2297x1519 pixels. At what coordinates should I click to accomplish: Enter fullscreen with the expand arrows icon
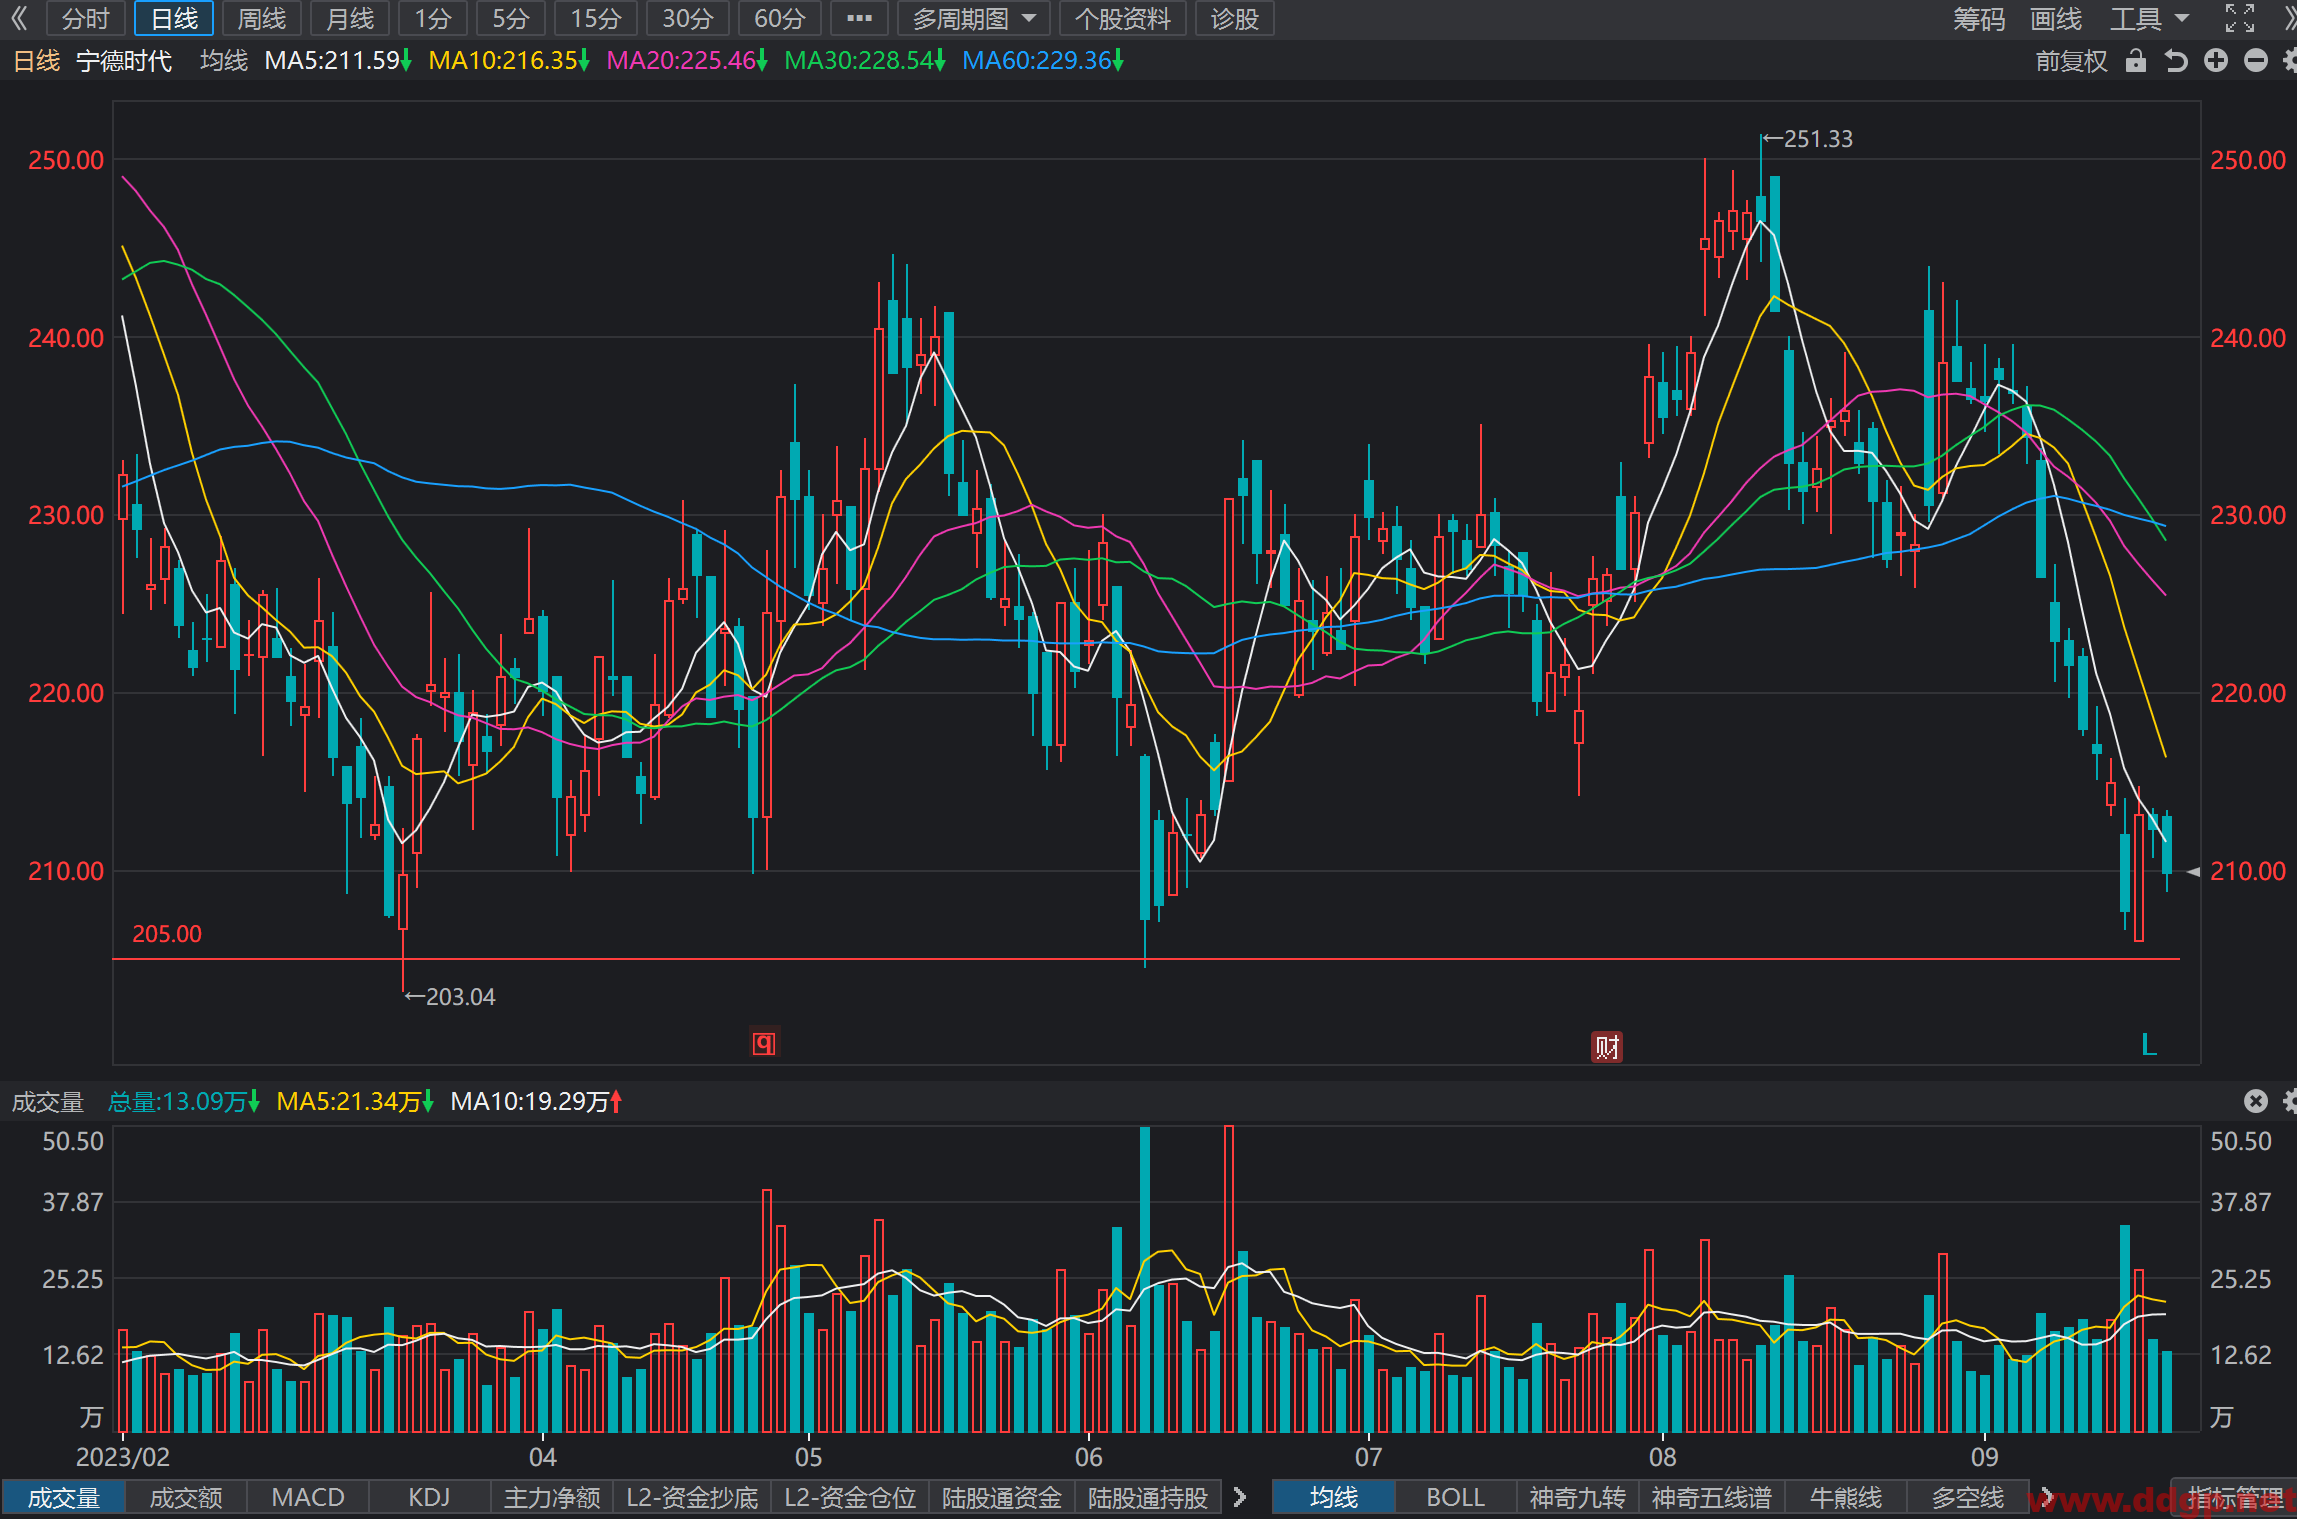pyautogui.click(x=2240, y=18)
